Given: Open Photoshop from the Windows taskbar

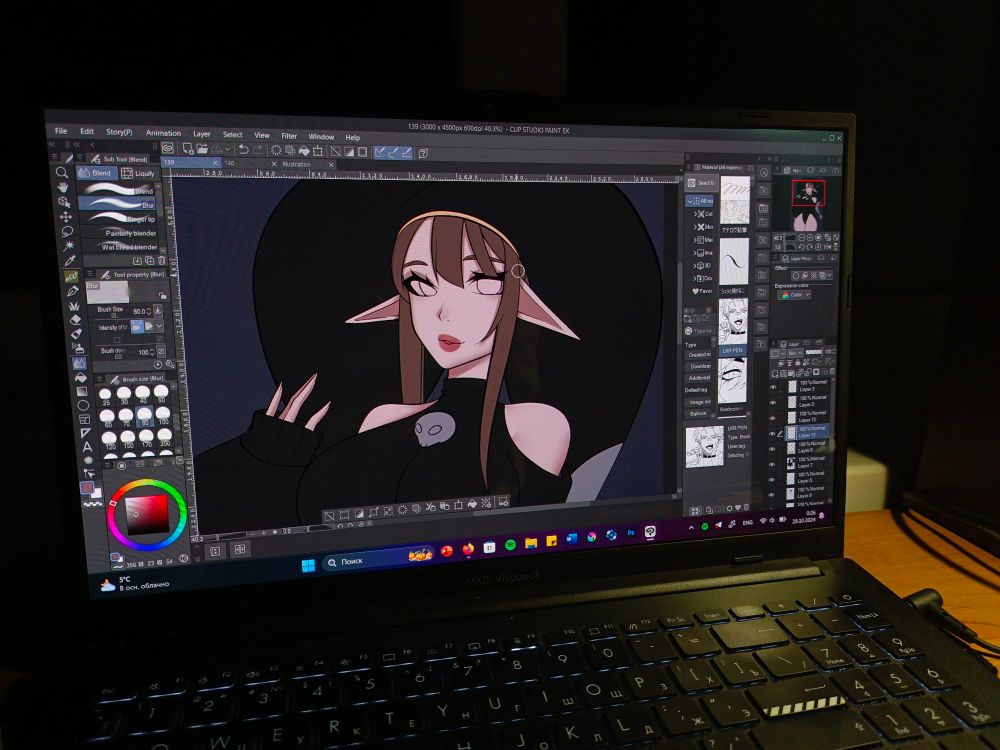Looking at the screenshot, I should pyautogui.click(x=631, y=533).
